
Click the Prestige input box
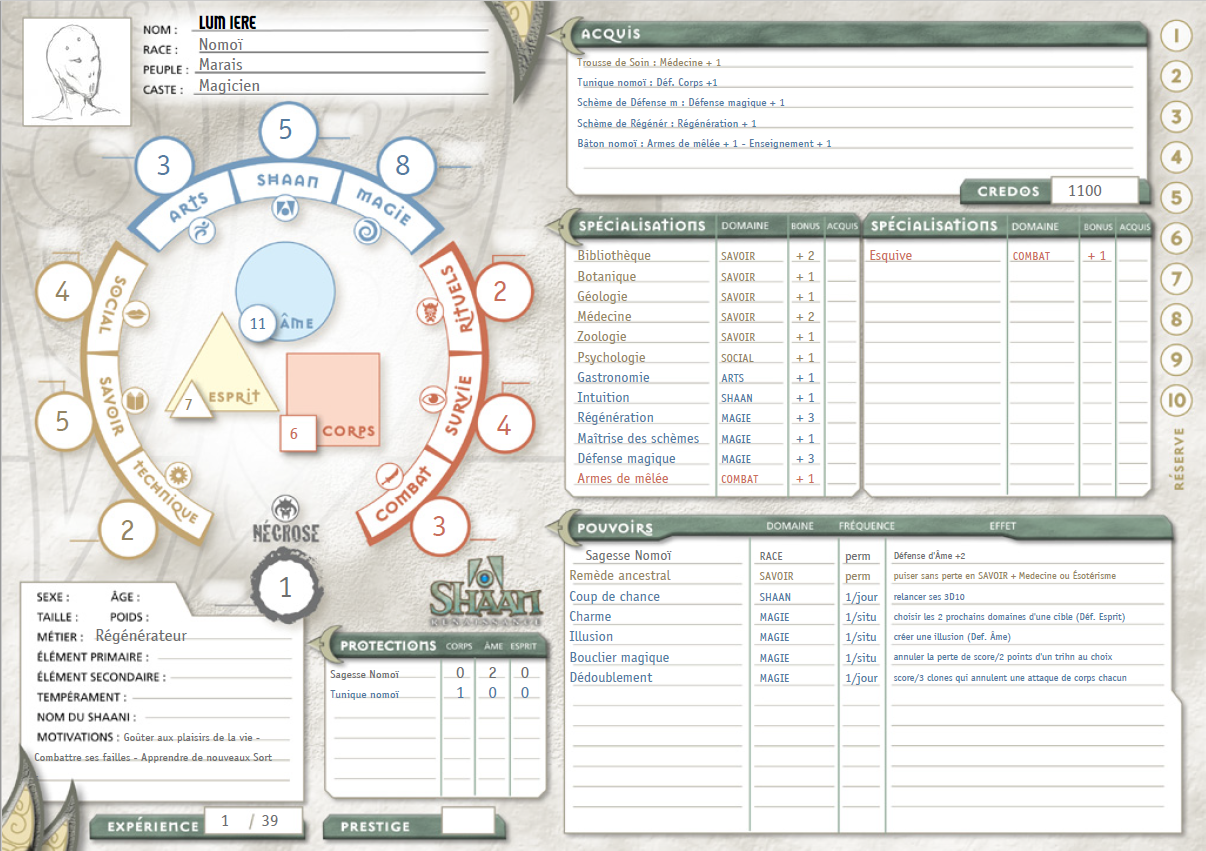click(468, 821)
